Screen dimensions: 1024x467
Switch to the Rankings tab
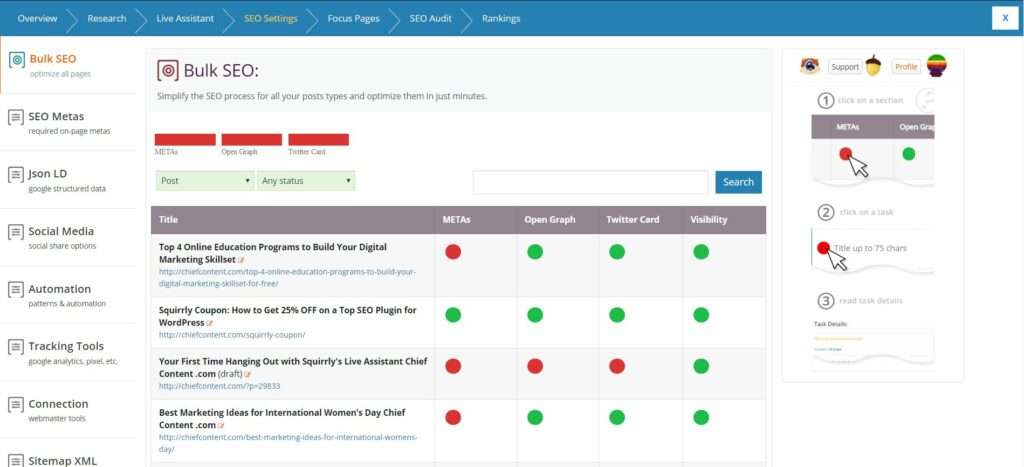point(501,18)
